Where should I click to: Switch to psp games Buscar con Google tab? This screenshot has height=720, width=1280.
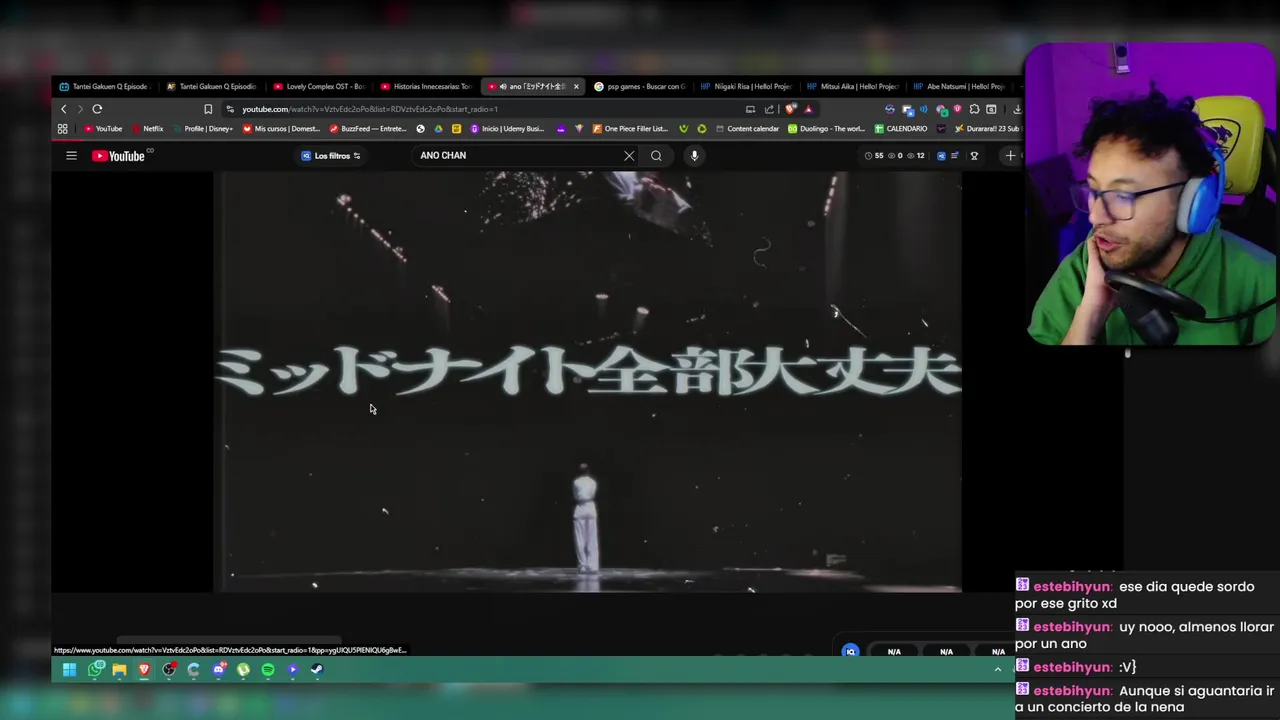[x=640, y=87]
